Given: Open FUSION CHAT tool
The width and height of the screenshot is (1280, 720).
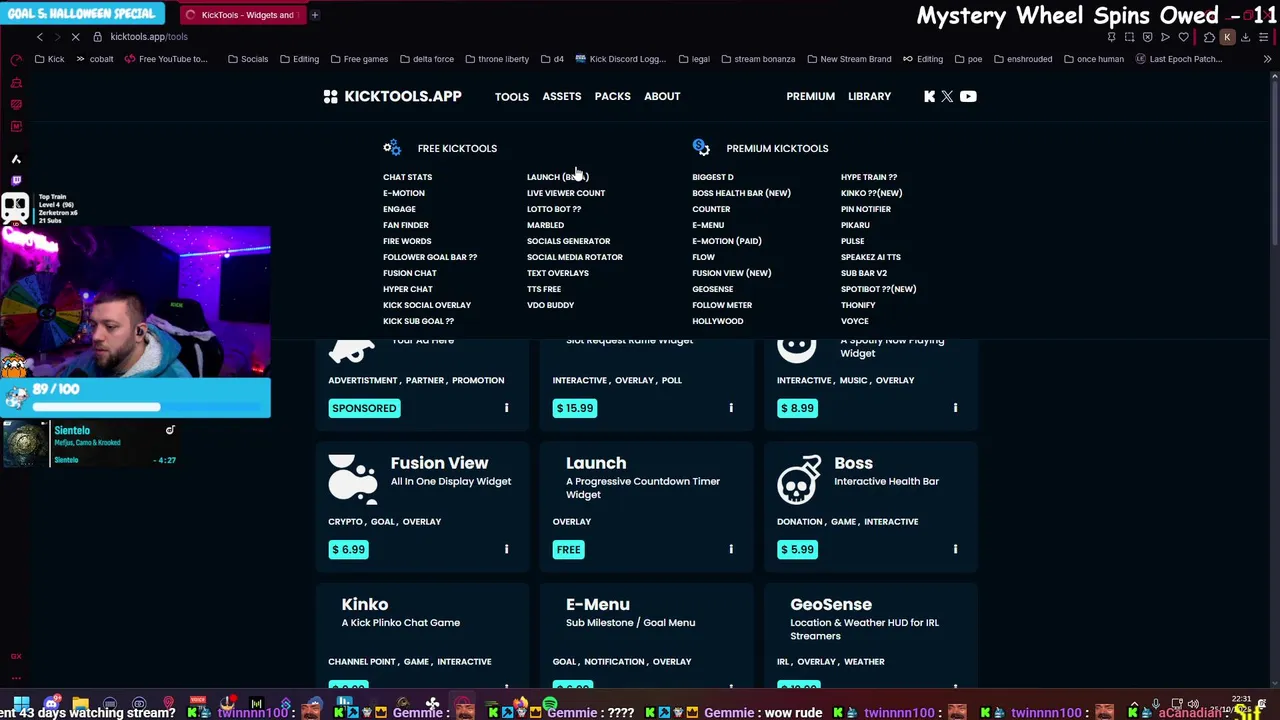Looking at the screenshot, I should coord(409,273).
